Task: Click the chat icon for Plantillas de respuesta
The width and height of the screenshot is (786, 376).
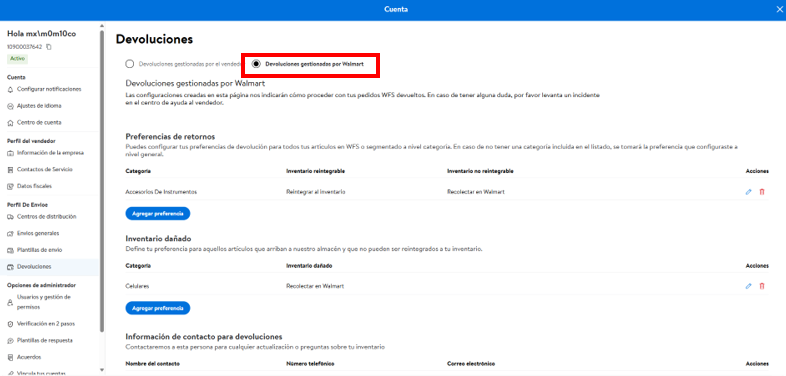Action: pos(11,341)
